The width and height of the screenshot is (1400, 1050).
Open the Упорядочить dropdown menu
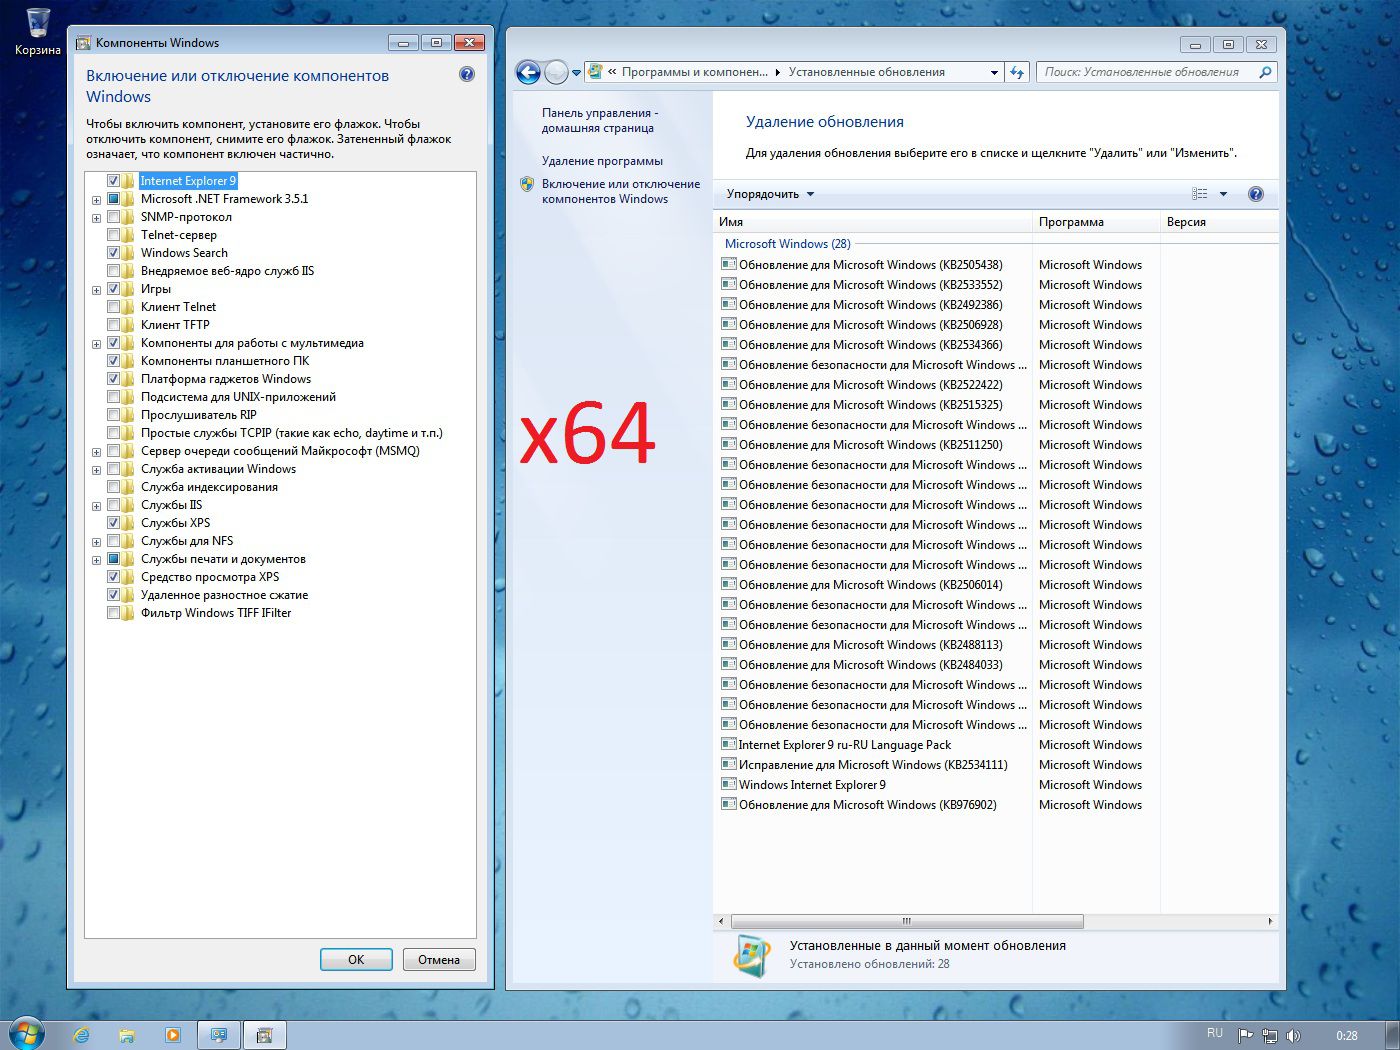[770, 194]
